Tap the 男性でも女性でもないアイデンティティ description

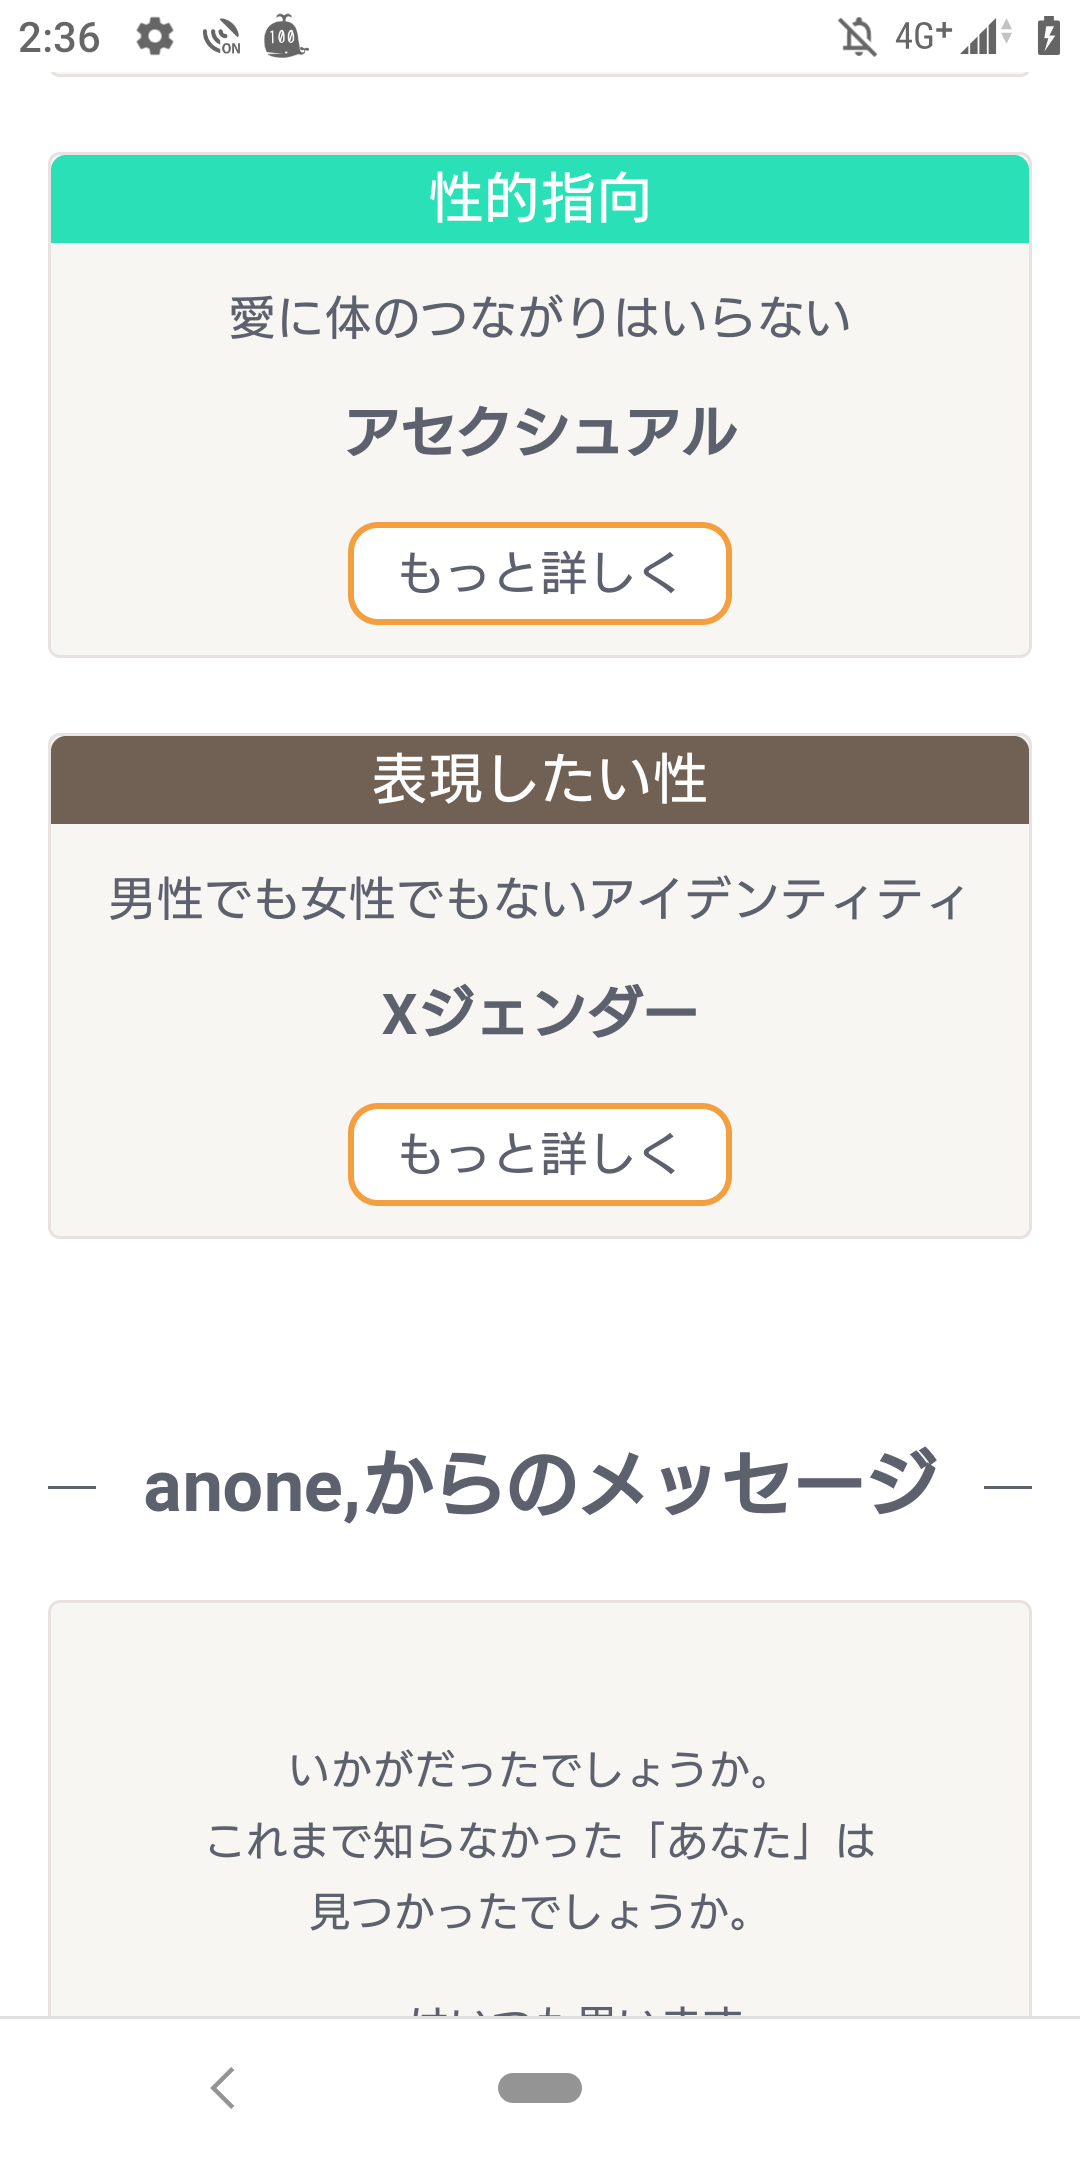[540, 898]
